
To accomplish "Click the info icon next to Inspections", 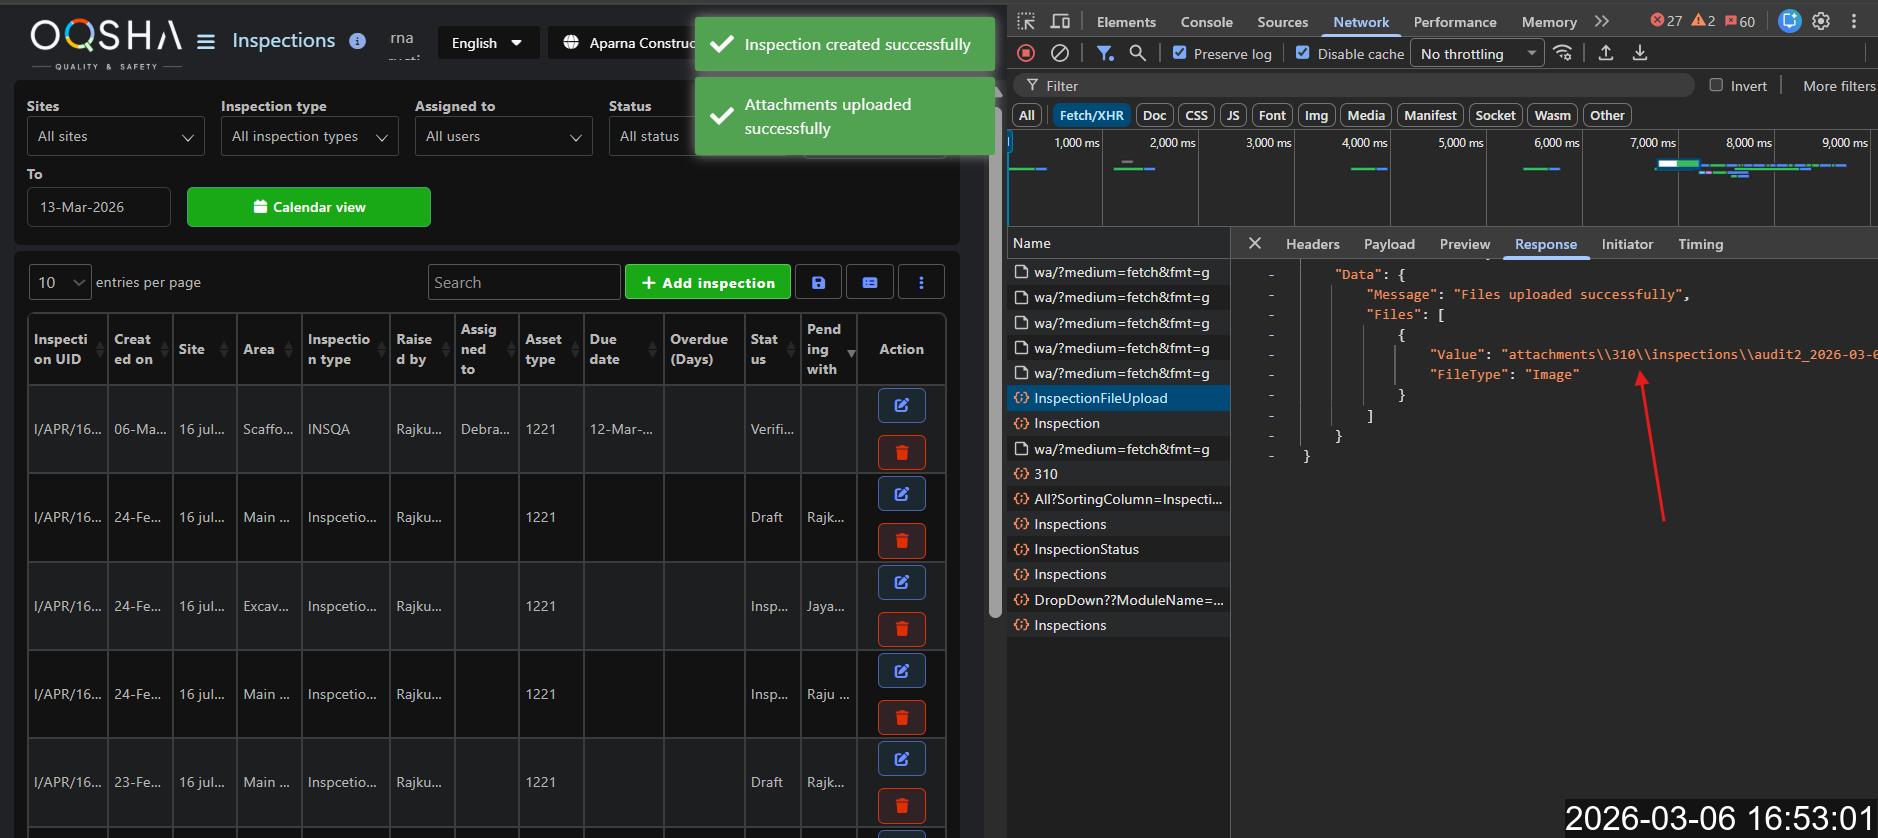I will tap(357, 41).
